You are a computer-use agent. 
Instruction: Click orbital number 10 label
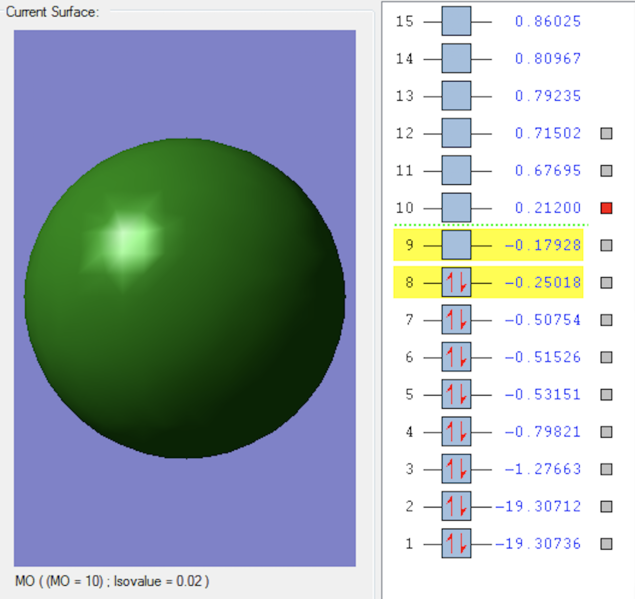[x=405, y=207]
